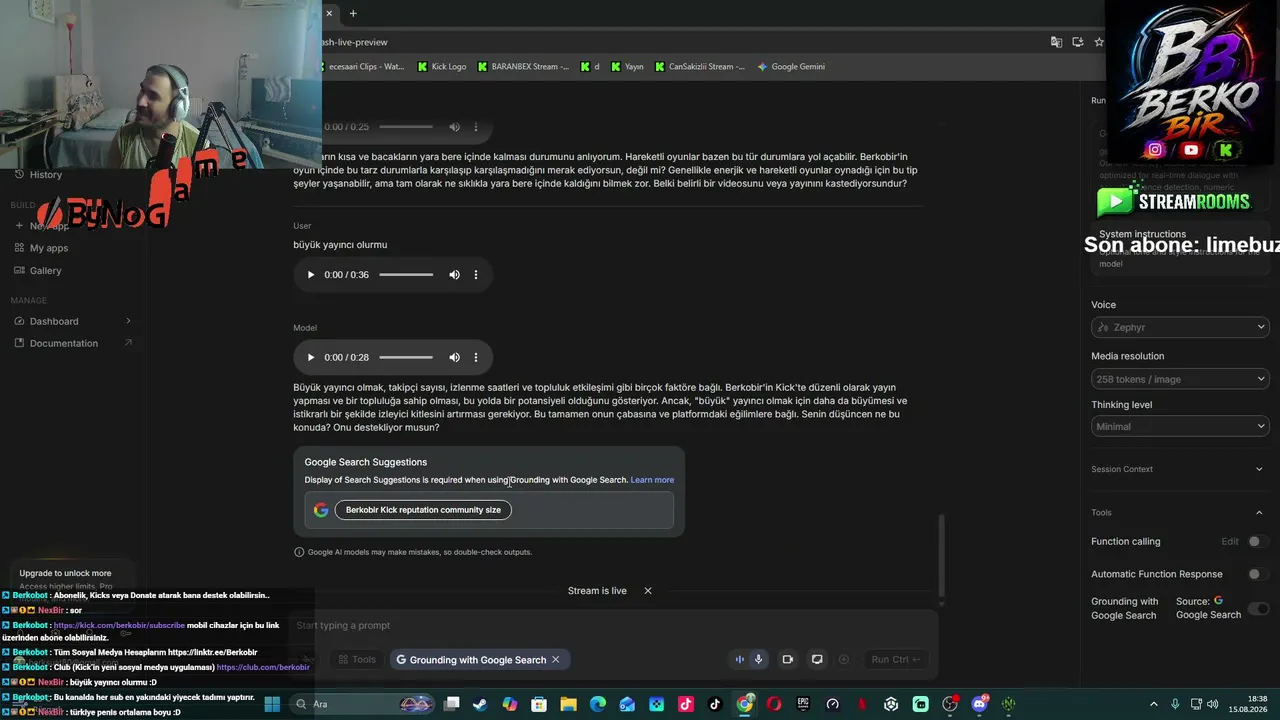Seek within the 0:36 audio progress bar

[x=406, y=275]
